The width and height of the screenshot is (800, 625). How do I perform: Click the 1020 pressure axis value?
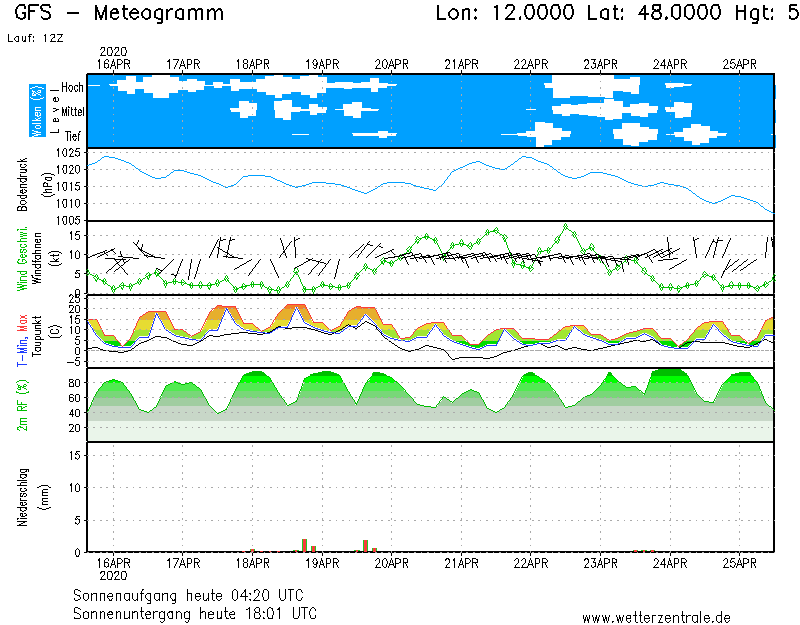tap(68, 169)
